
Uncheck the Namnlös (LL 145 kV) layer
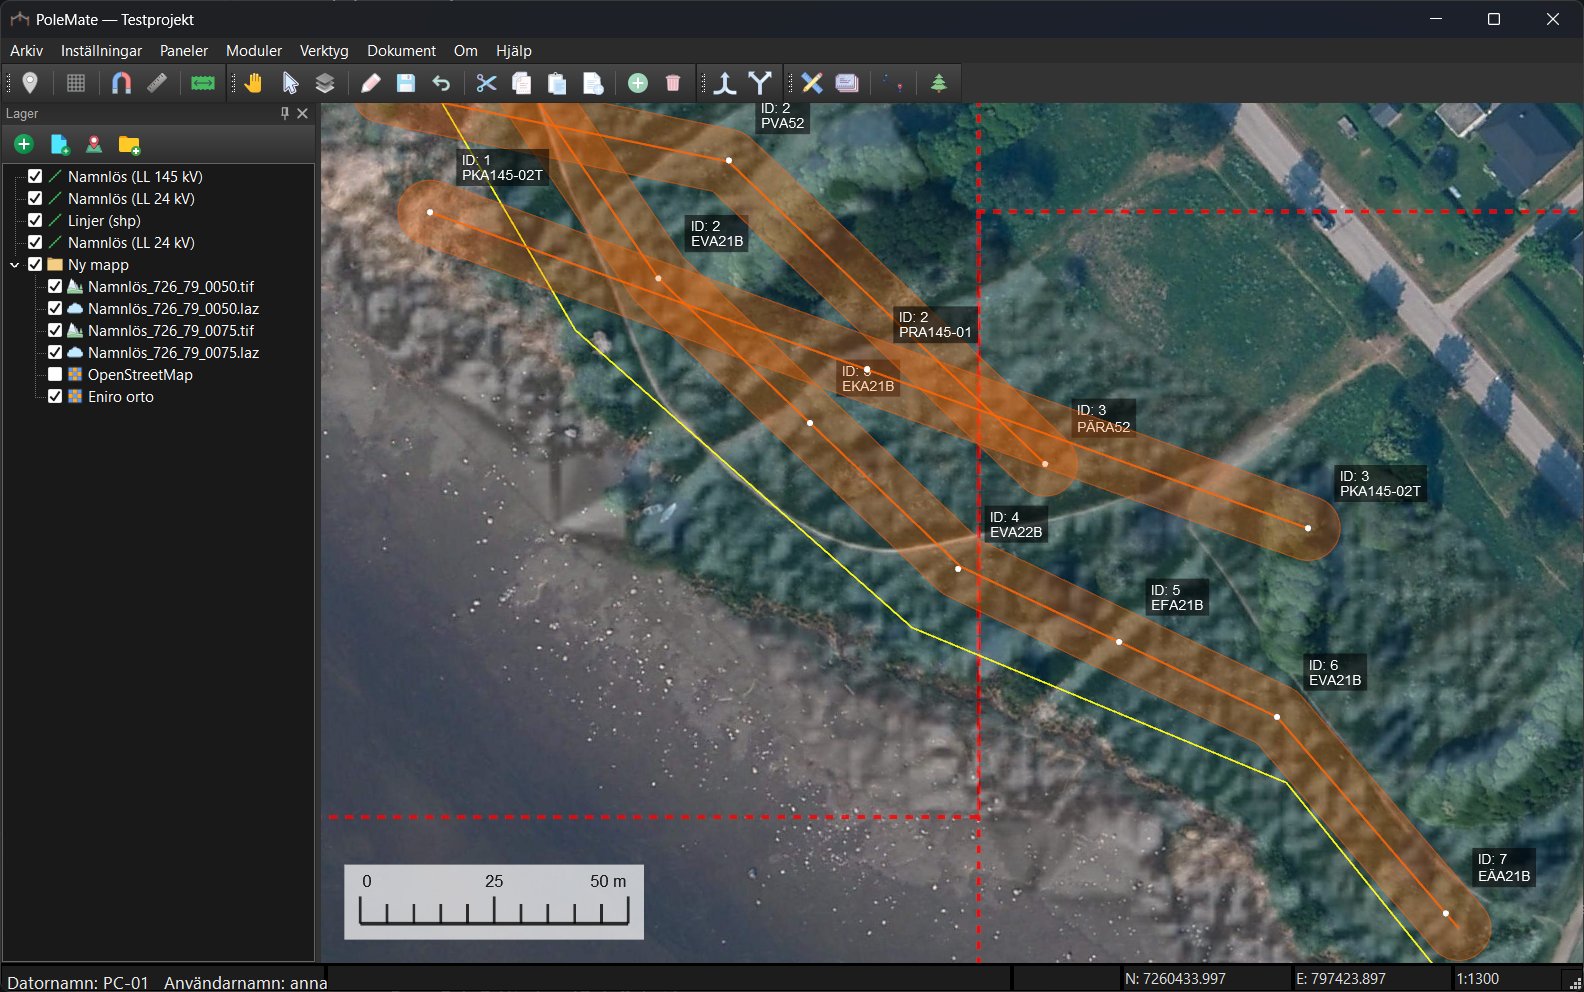pyautogui.click(x=35, y=176)
